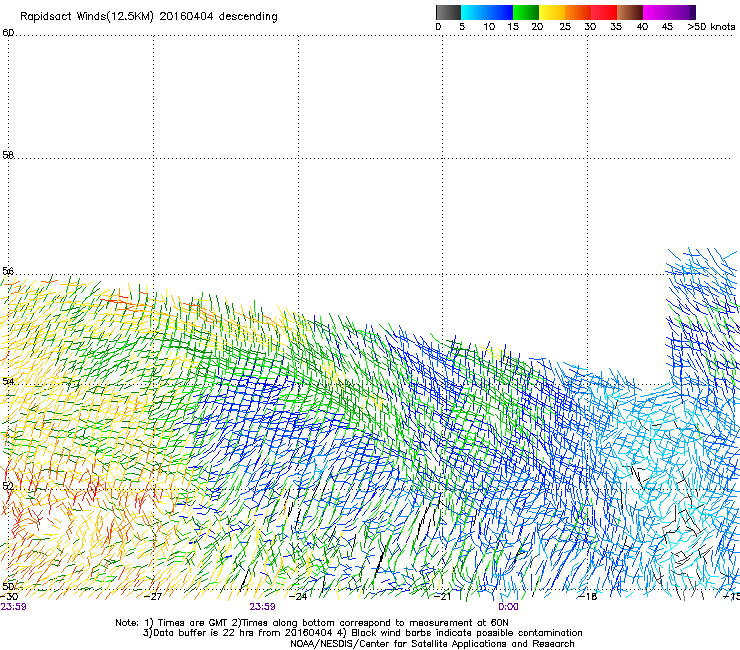Click legend tick label 10
The height and width of the screenshot is (650, 740).
(489, 27)
